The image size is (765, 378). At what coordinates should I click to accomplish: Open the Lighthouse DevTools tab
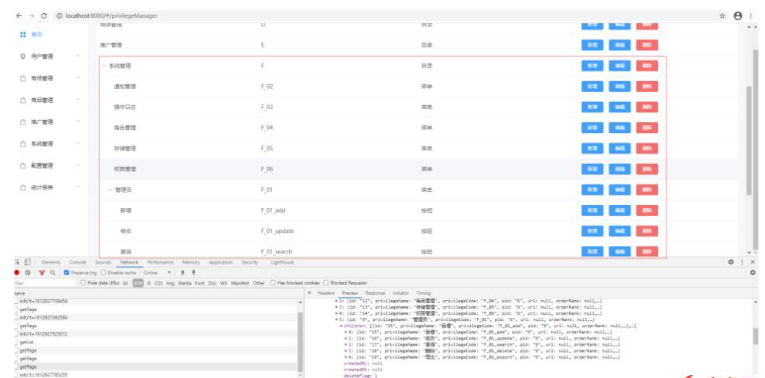[x=282, y=262]
